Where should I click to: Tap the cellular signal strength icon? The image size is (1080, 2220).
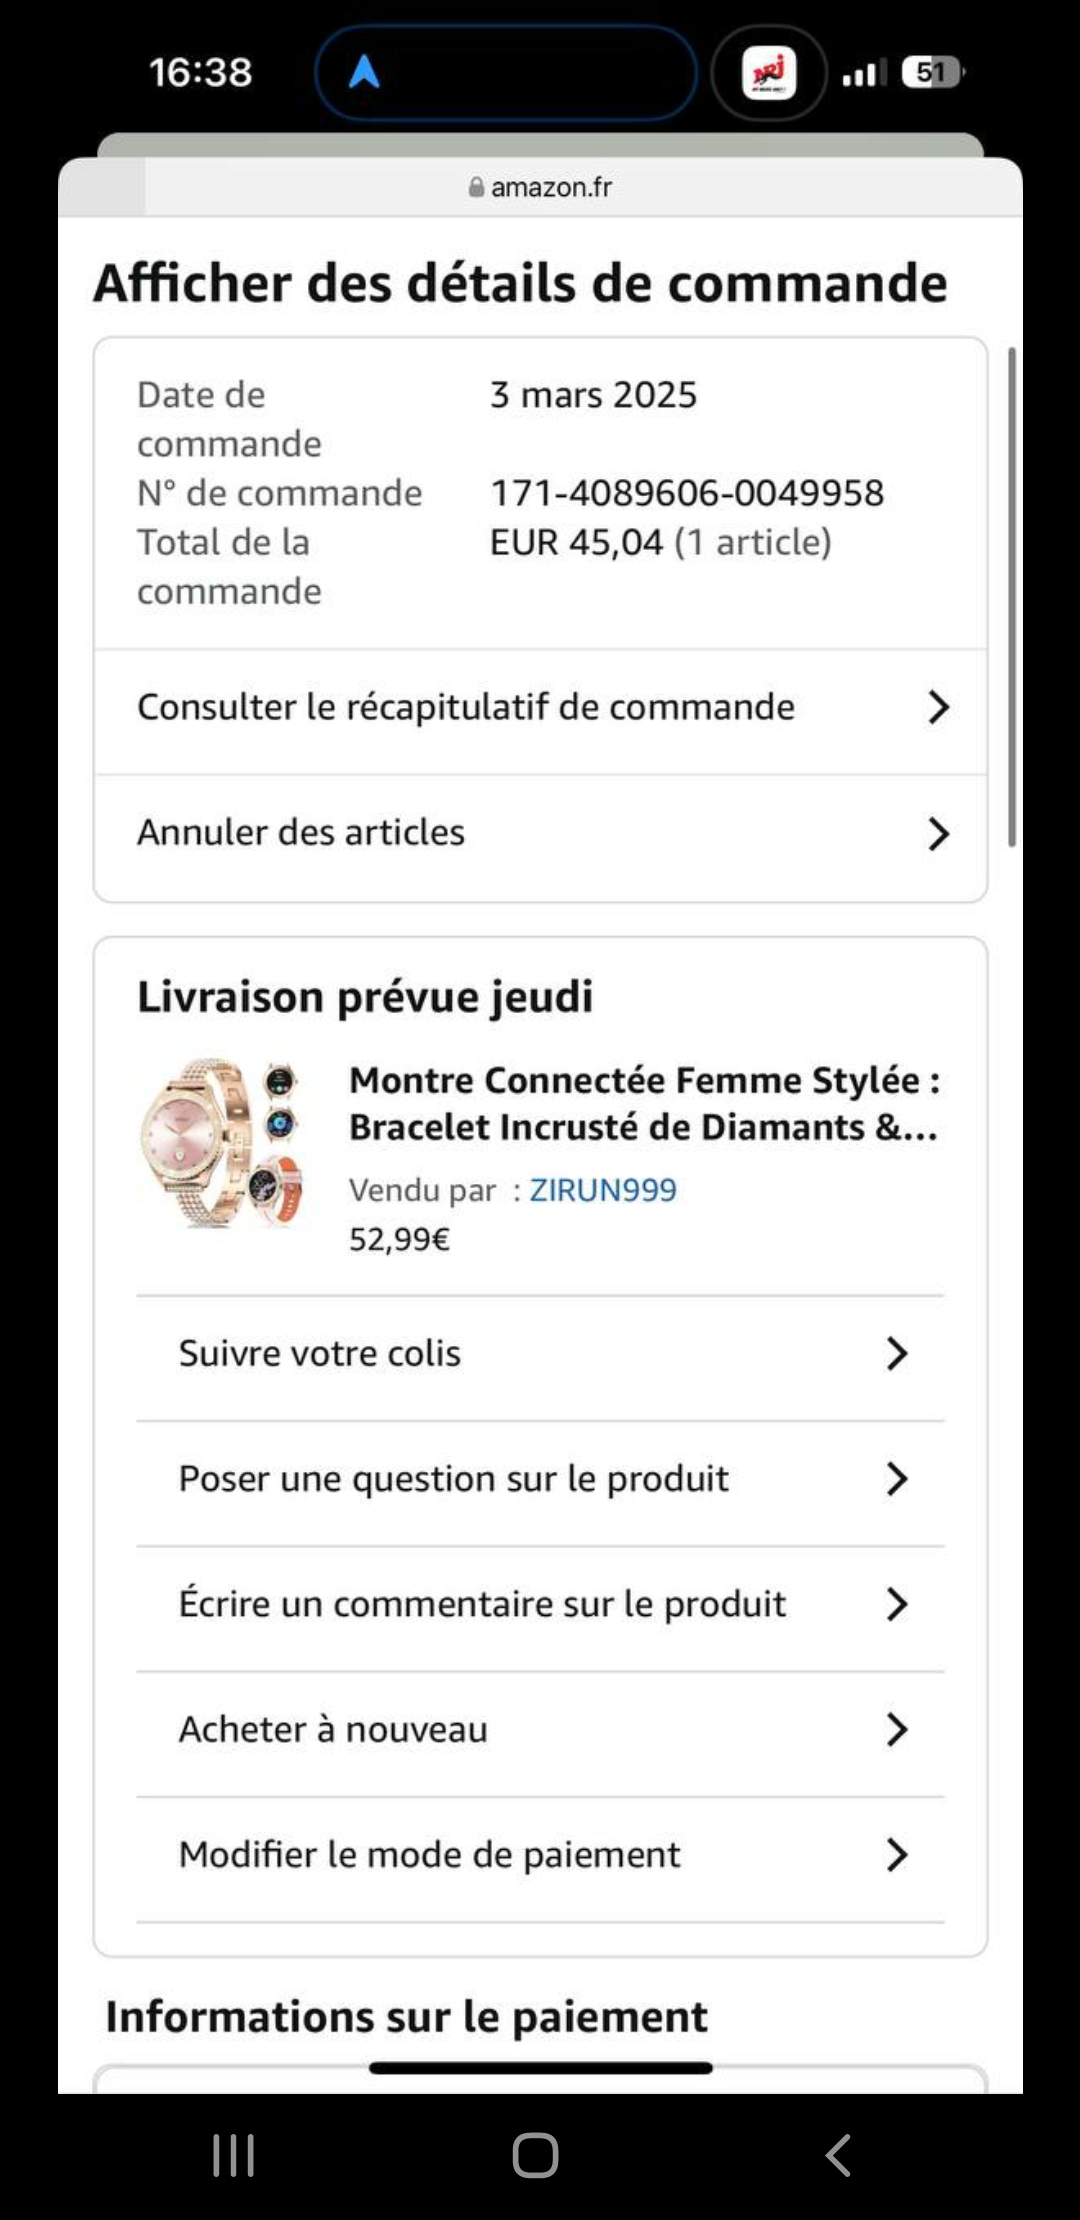[x=864, y=73]
